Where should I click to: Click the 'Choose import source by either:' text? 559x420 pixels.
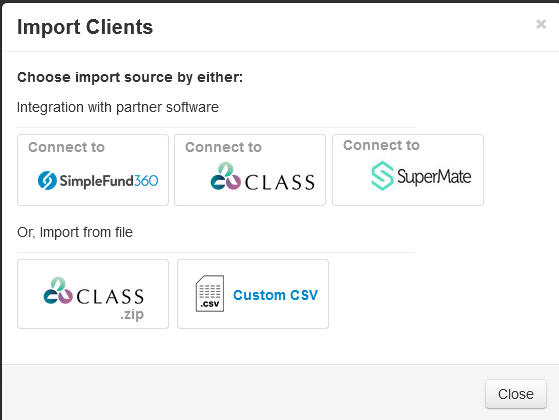coord(130,77)
